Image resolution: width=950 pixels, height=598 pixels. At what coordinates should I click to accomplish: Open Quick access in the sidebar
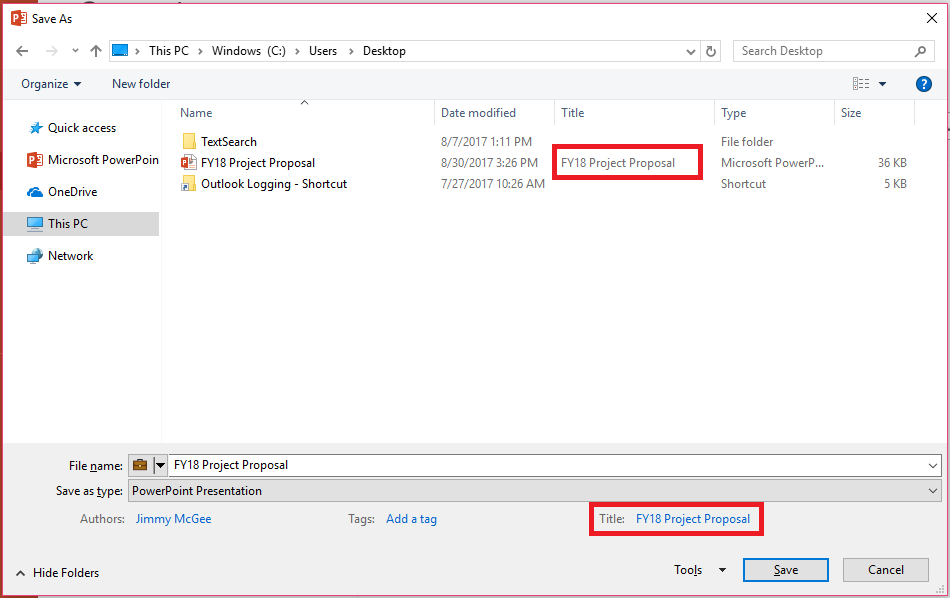coord(77,127)
